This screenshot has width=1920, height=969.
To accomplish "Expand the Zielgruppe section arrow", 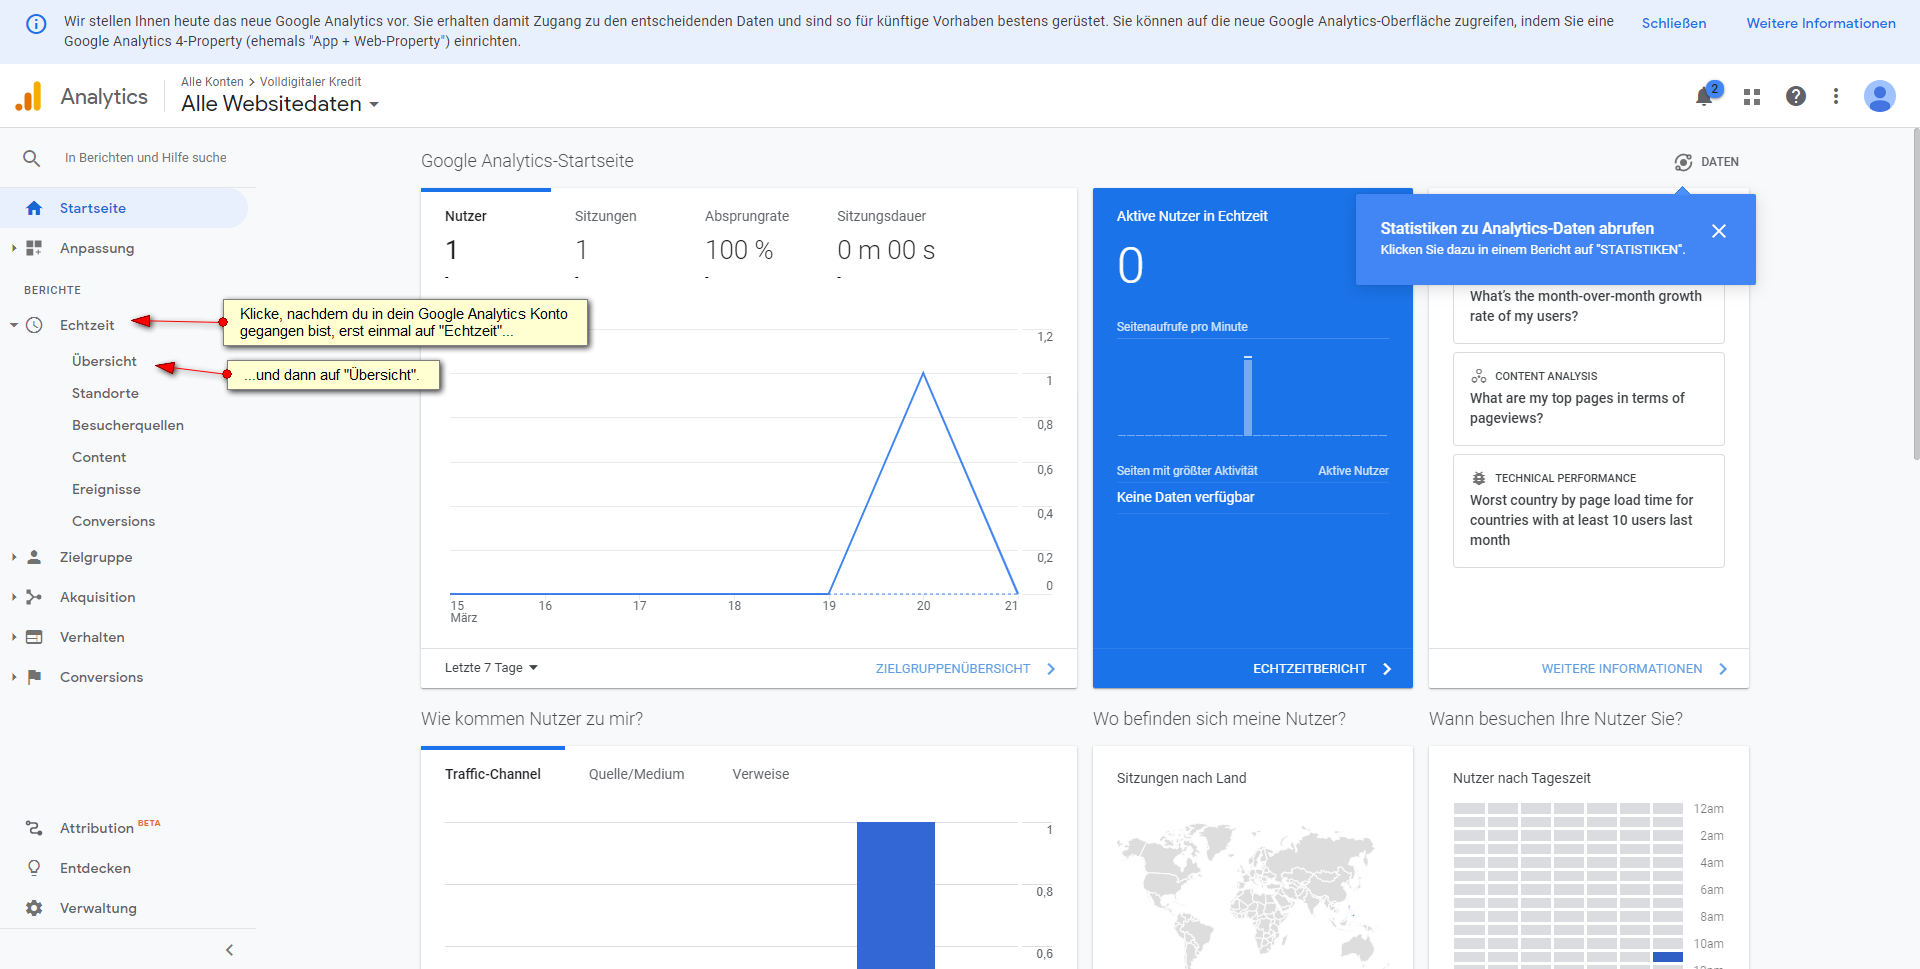I will 14,557.
